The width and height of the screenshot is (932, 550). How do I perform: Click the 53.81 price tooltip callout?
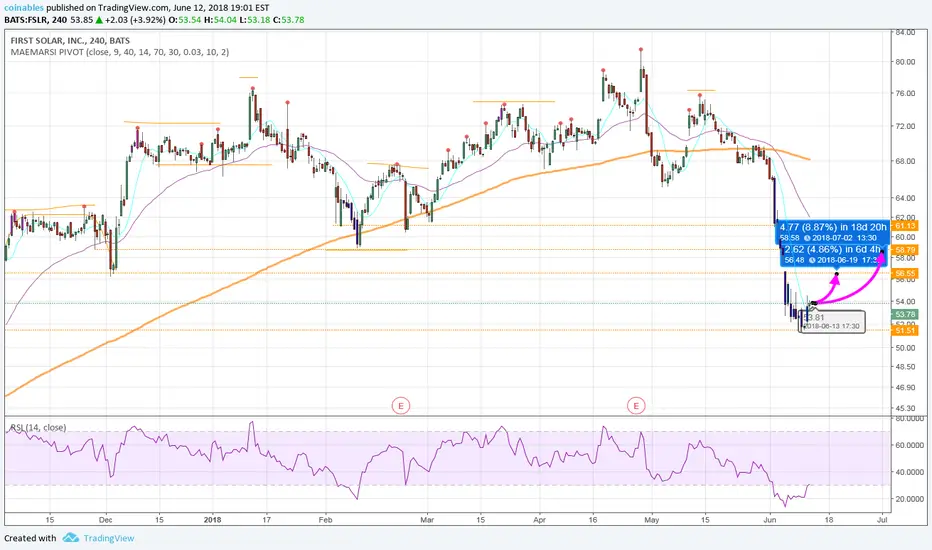point(832,322)
